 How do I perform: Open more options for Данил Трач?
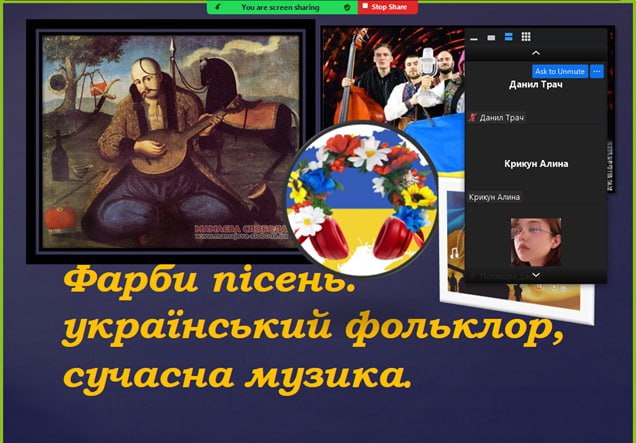point(597,71)
